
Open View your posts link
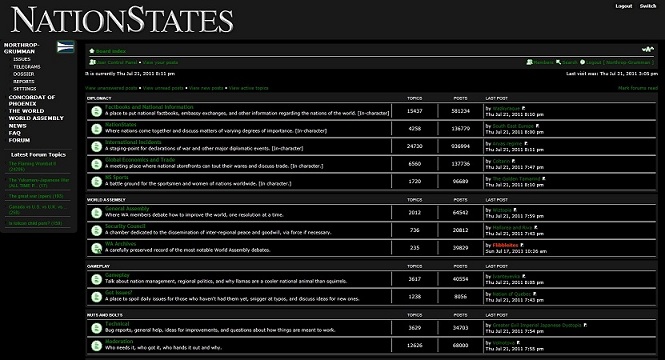pos(160,62)
